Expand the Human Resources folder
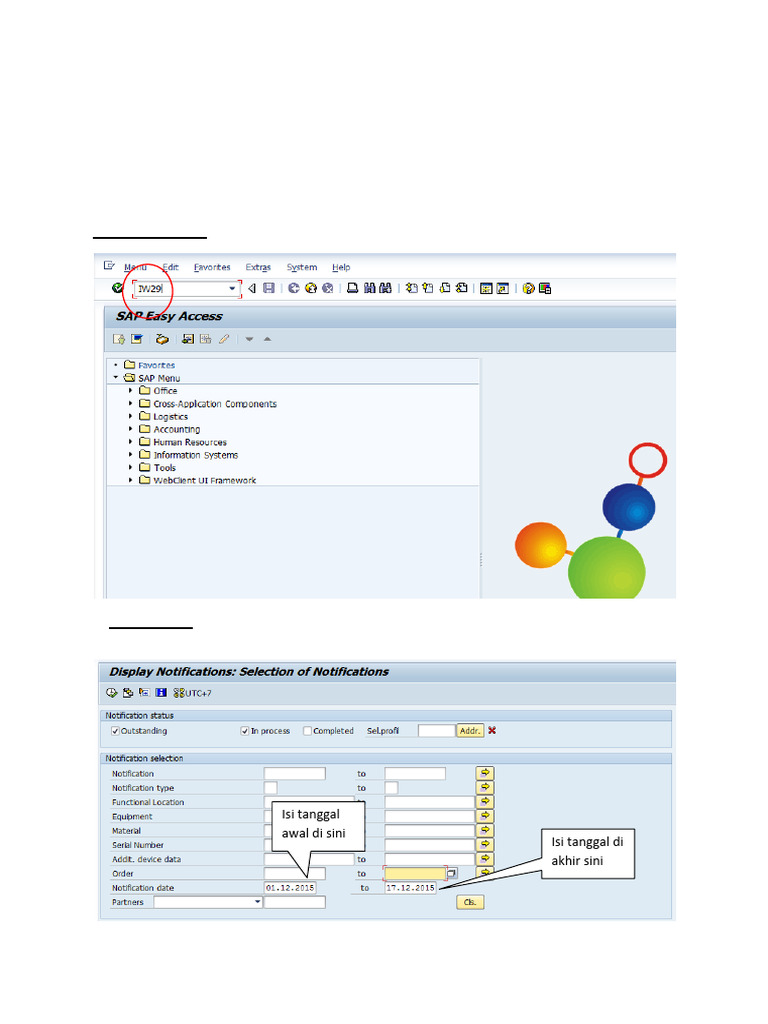768x1024 pixels. point(131,441)
